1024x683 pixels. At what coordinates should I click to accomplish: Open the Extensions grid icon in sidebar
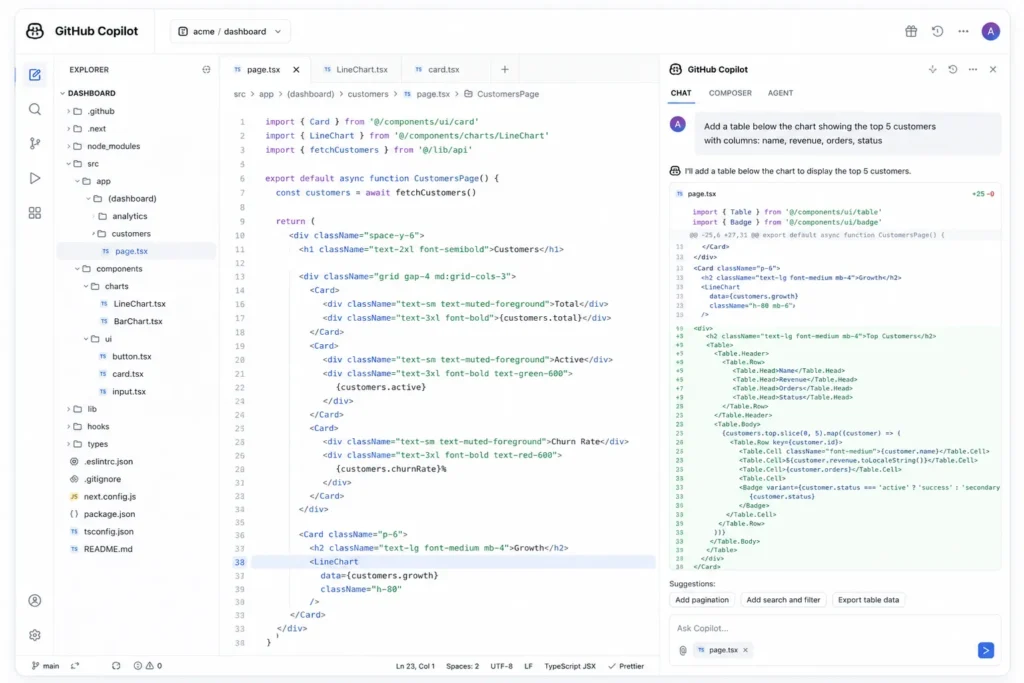[35, 213]
